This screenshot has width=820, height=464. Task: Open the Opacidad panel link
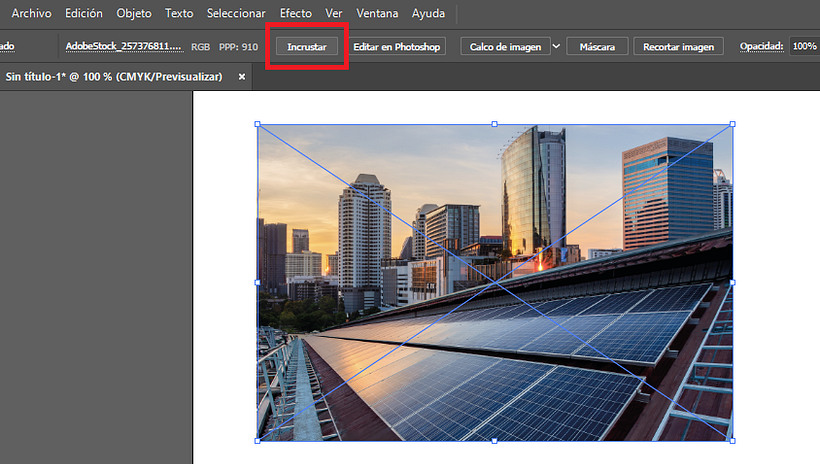tap(761, 47)
